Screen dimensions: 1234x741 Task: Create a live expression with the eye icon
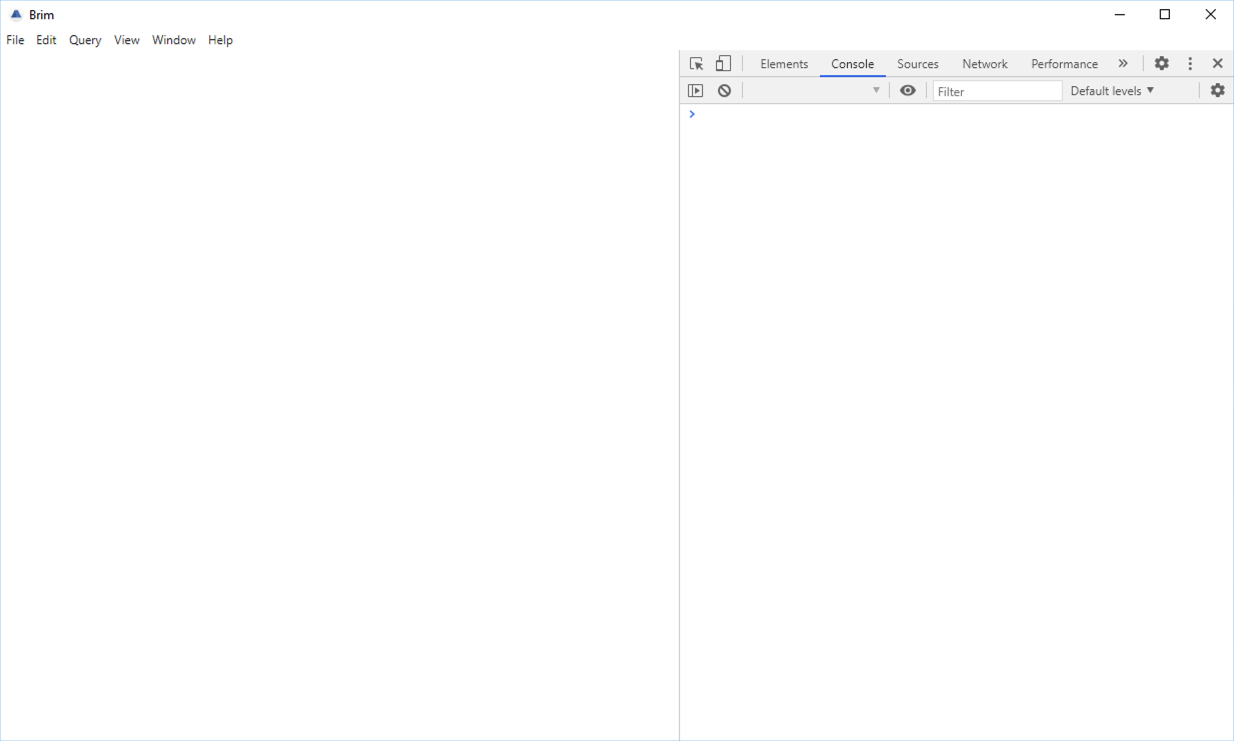(908, 90)
